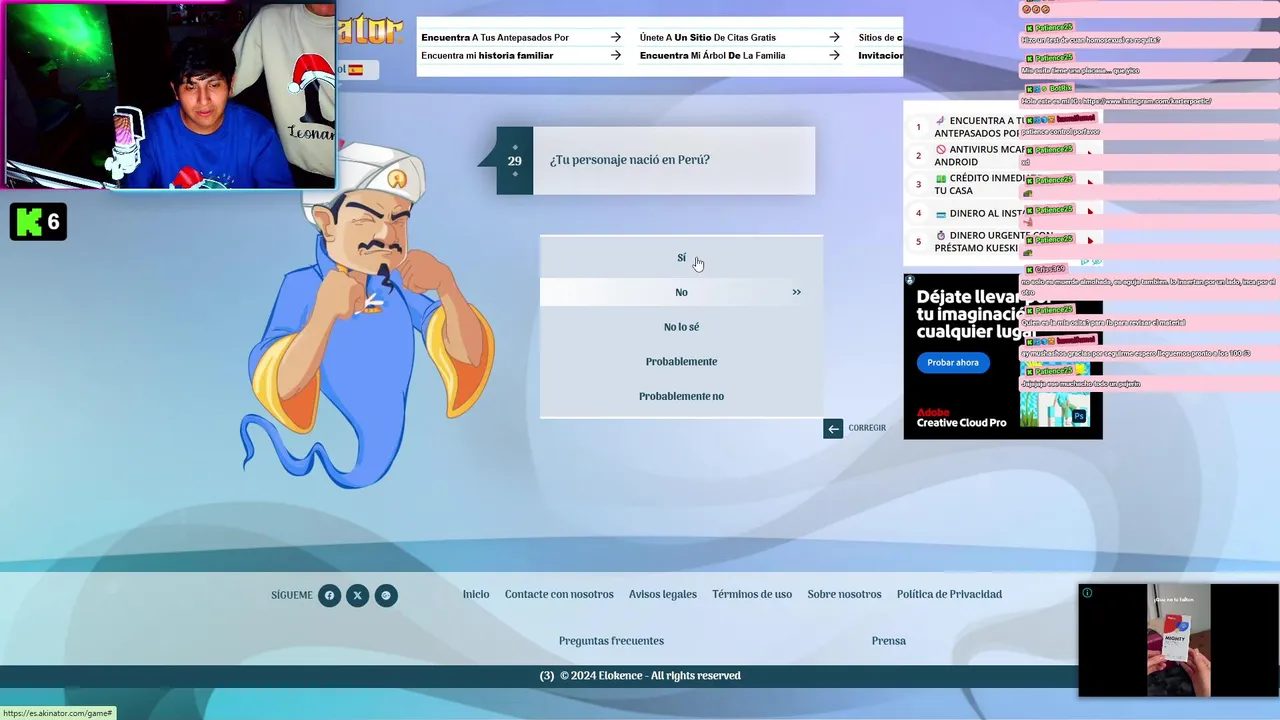
Task: Click the Photoshop 'Ps' icon in Adobe ad
Action: (1079, 416)
